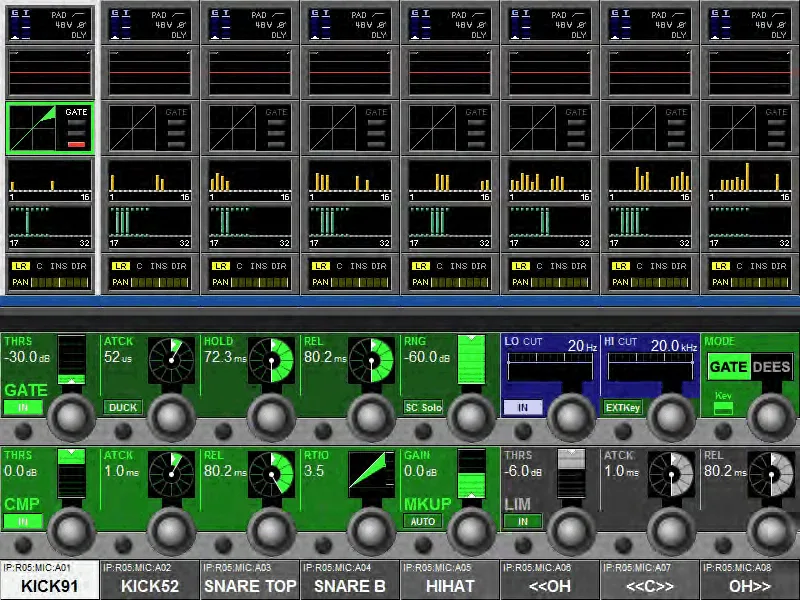The image size is (800, 600).
Task: Open KICK52 aux sends 1-16 meters
Action: 149,181
